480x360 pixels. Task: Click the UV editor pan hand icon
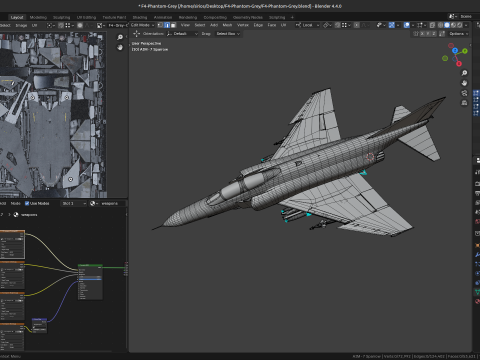pos(120,47)
